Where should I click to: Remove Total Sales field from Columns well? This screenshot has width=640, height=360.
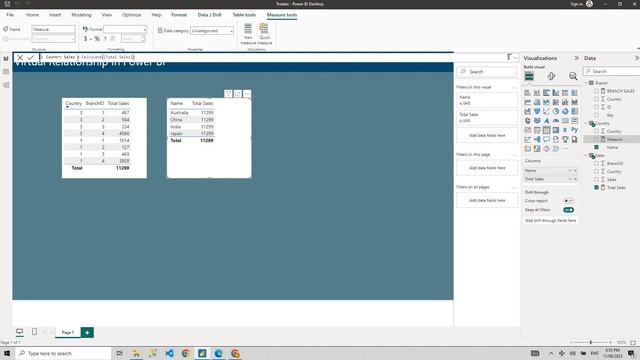[x=576, y=179]
